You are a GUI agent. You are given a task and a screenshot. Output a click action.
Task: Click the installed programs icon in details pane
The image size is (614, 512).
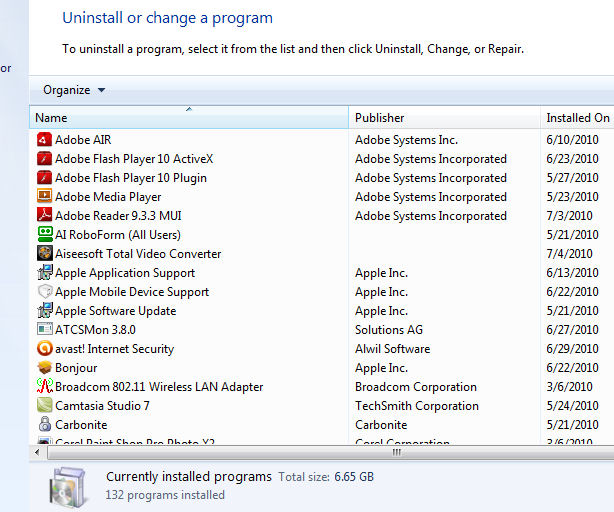pos(67,486)
